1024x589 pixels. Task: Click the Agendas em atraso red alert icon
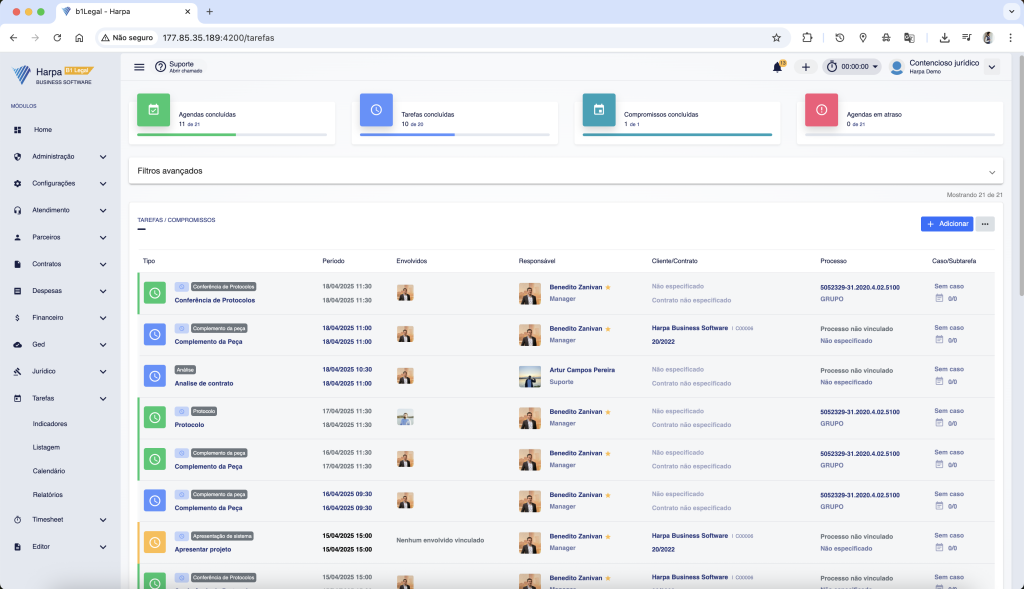[822, 110]
